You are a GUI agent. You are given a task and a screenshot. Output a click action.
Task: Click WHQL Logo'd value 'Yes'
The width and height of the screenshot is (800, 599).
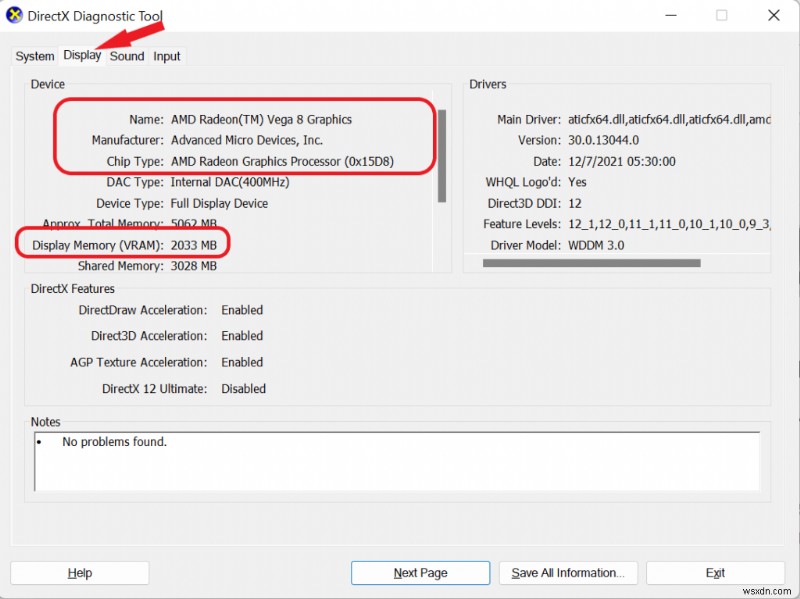coord(577,182)
